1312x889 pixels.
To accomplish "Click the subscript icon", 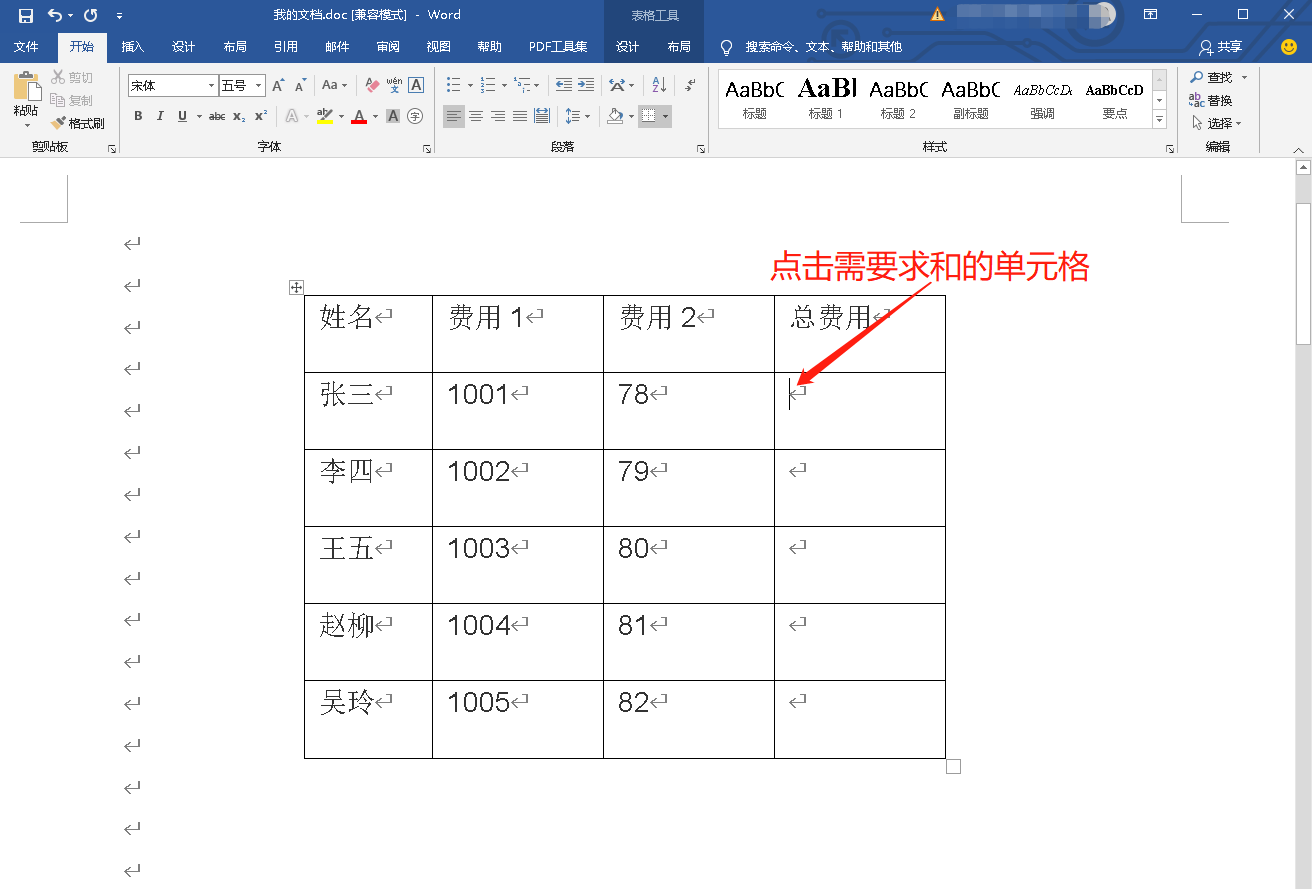I will [237, 116].
